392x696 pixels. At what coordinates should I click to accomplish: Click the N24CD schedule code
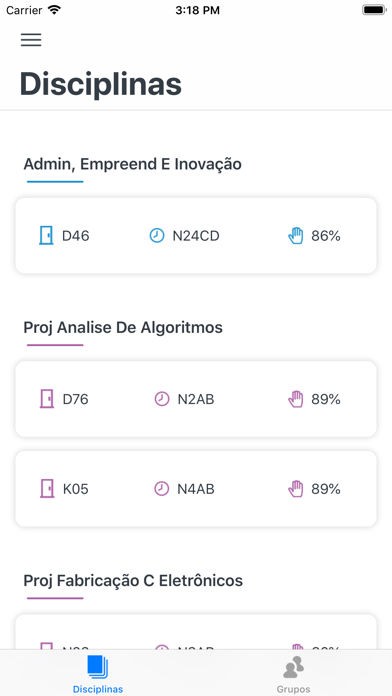(x=196, y=236)
